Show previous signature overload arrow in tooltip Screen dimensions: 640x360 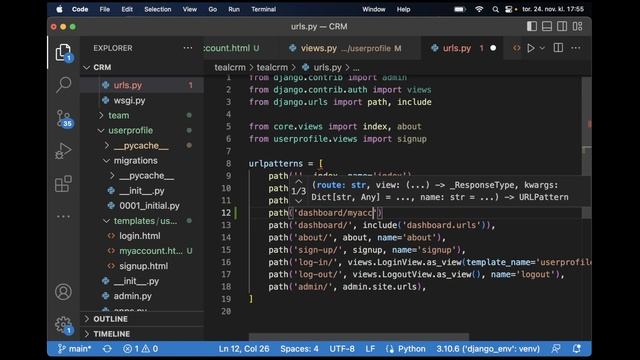tap(299, 181)
